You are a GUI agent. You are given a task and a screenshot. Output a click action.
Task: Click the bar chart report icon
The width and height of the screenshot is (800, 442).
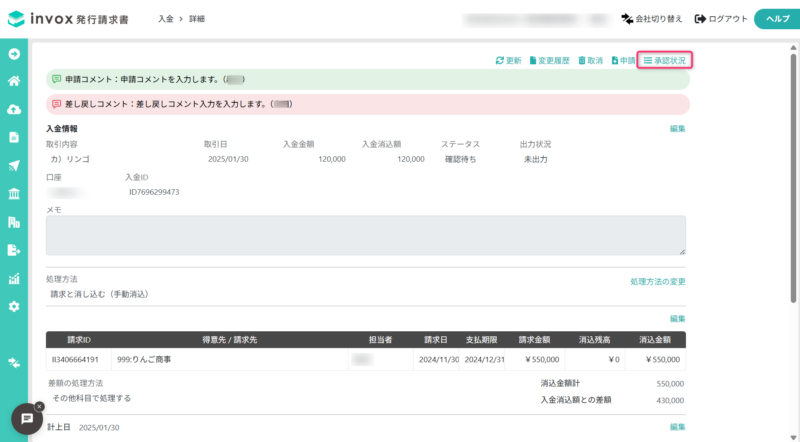14,278
